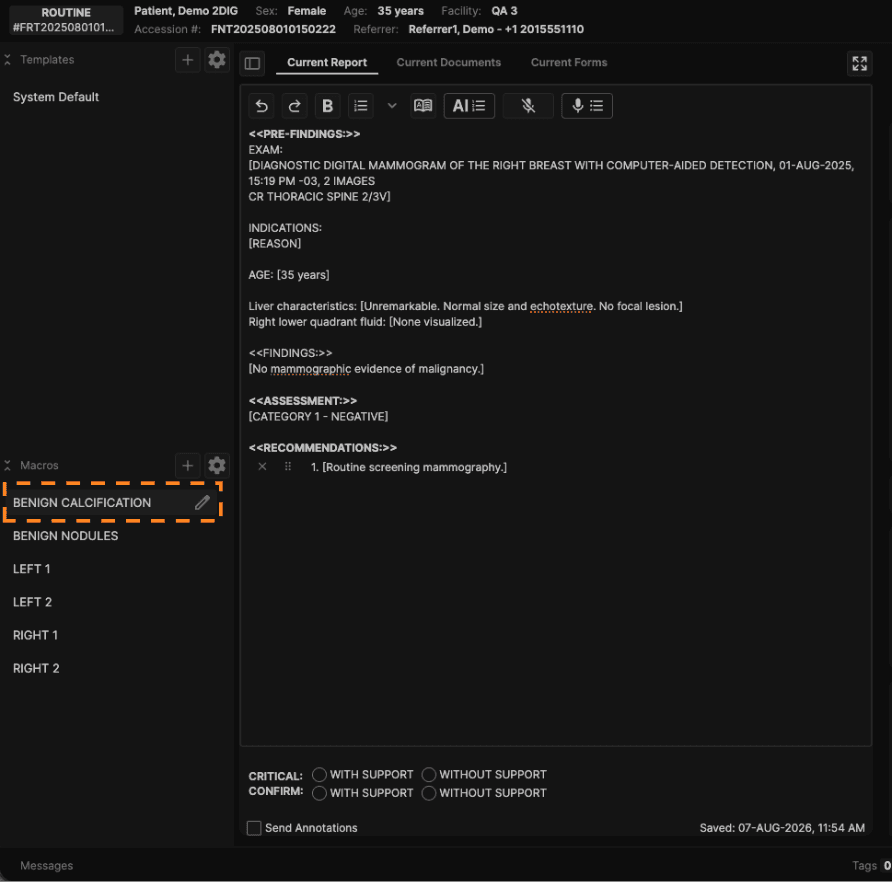Click the AI list generation button
Image resolution: width=892 pixels, height=882 pixels.
click(469, 106)
